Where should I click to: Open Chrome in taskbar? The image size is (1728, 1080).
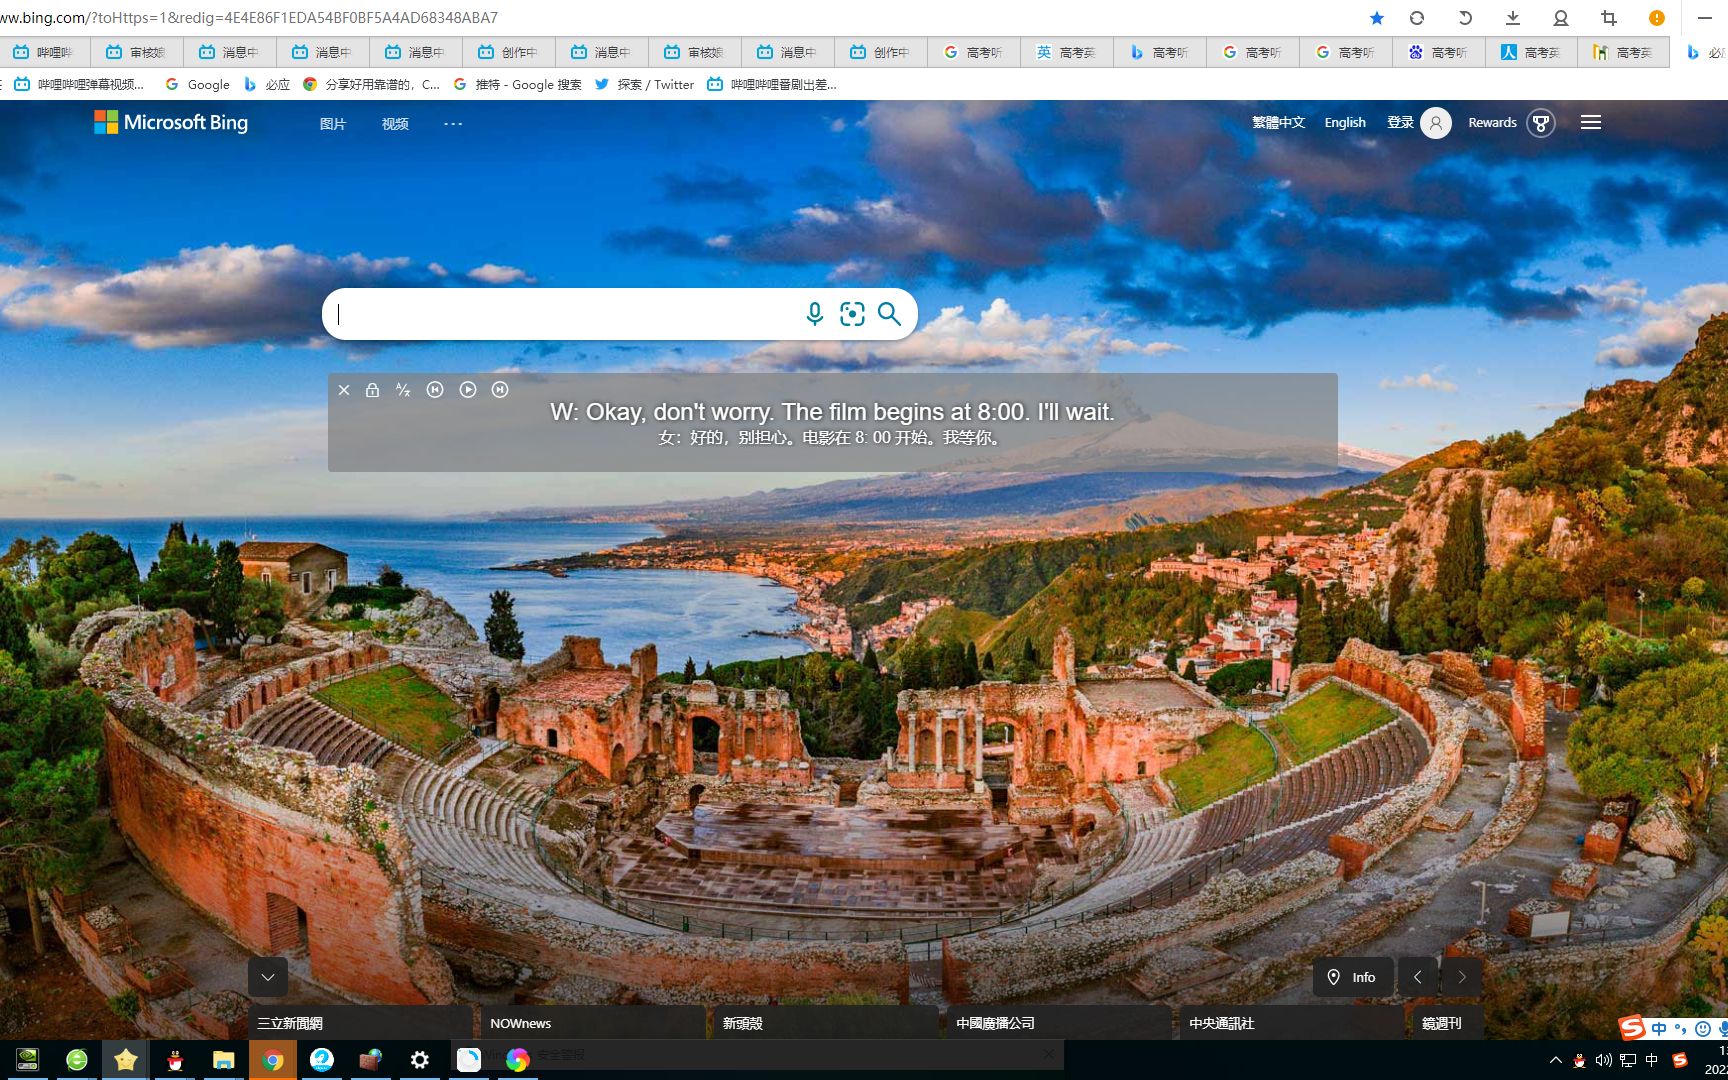(x=273, y=1060)
